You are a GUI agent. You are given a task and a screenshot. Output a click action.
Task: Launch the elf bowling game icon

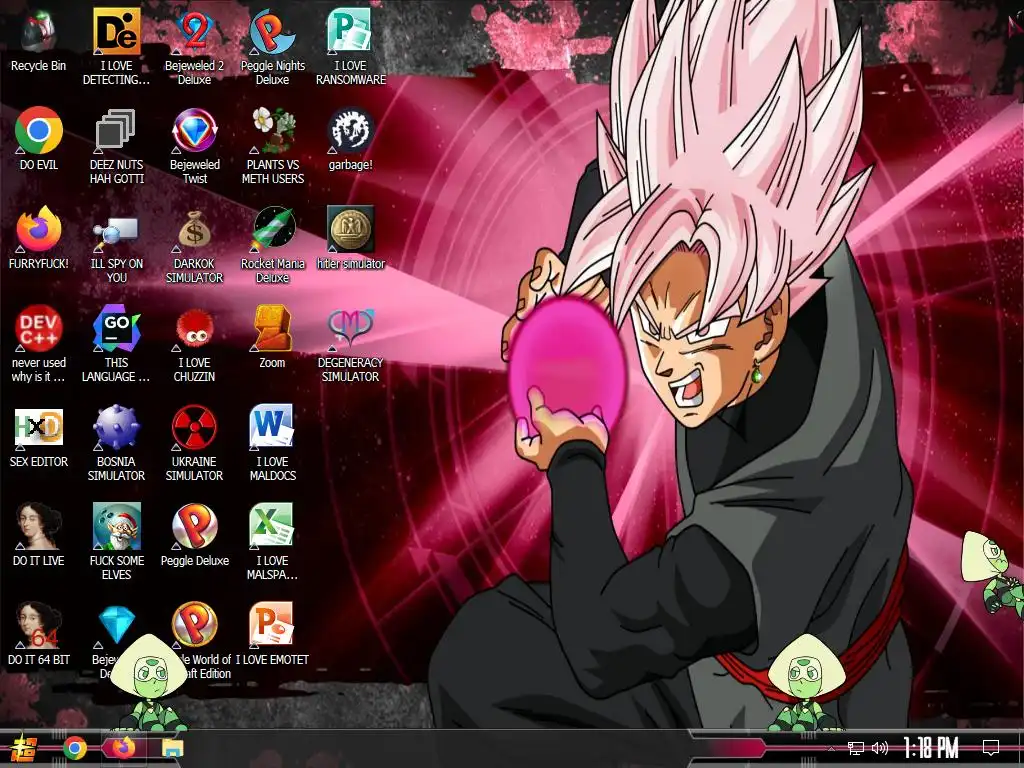[x=116, y=543]
